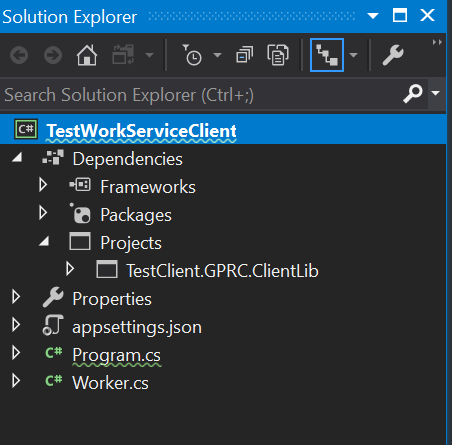The width and height of the screenshot is (452, 445).
Task: Collapse the Projects node
Action: click(44, 241)
